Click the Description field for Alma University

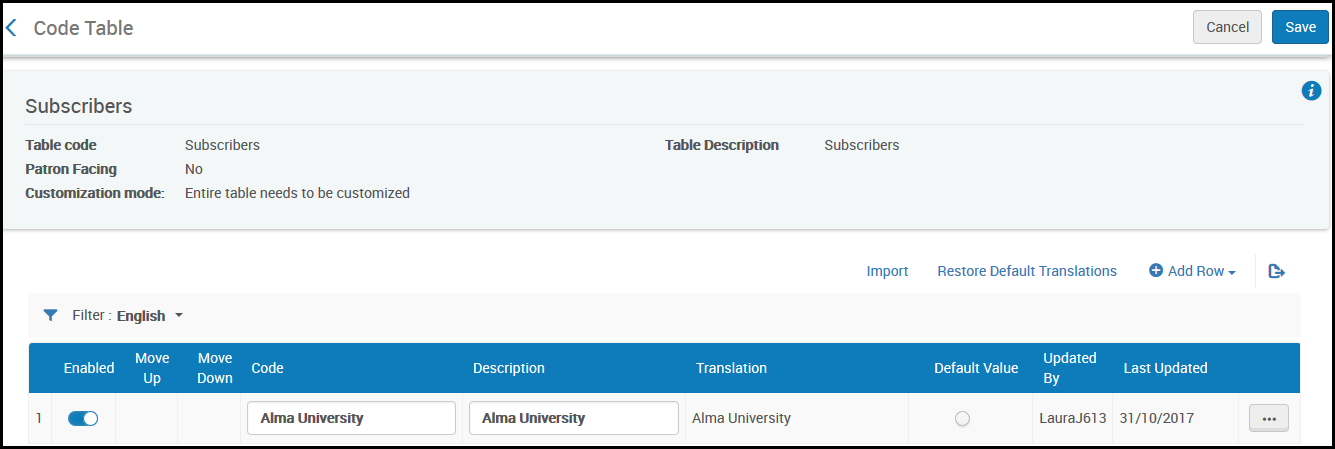coord(574,418)
